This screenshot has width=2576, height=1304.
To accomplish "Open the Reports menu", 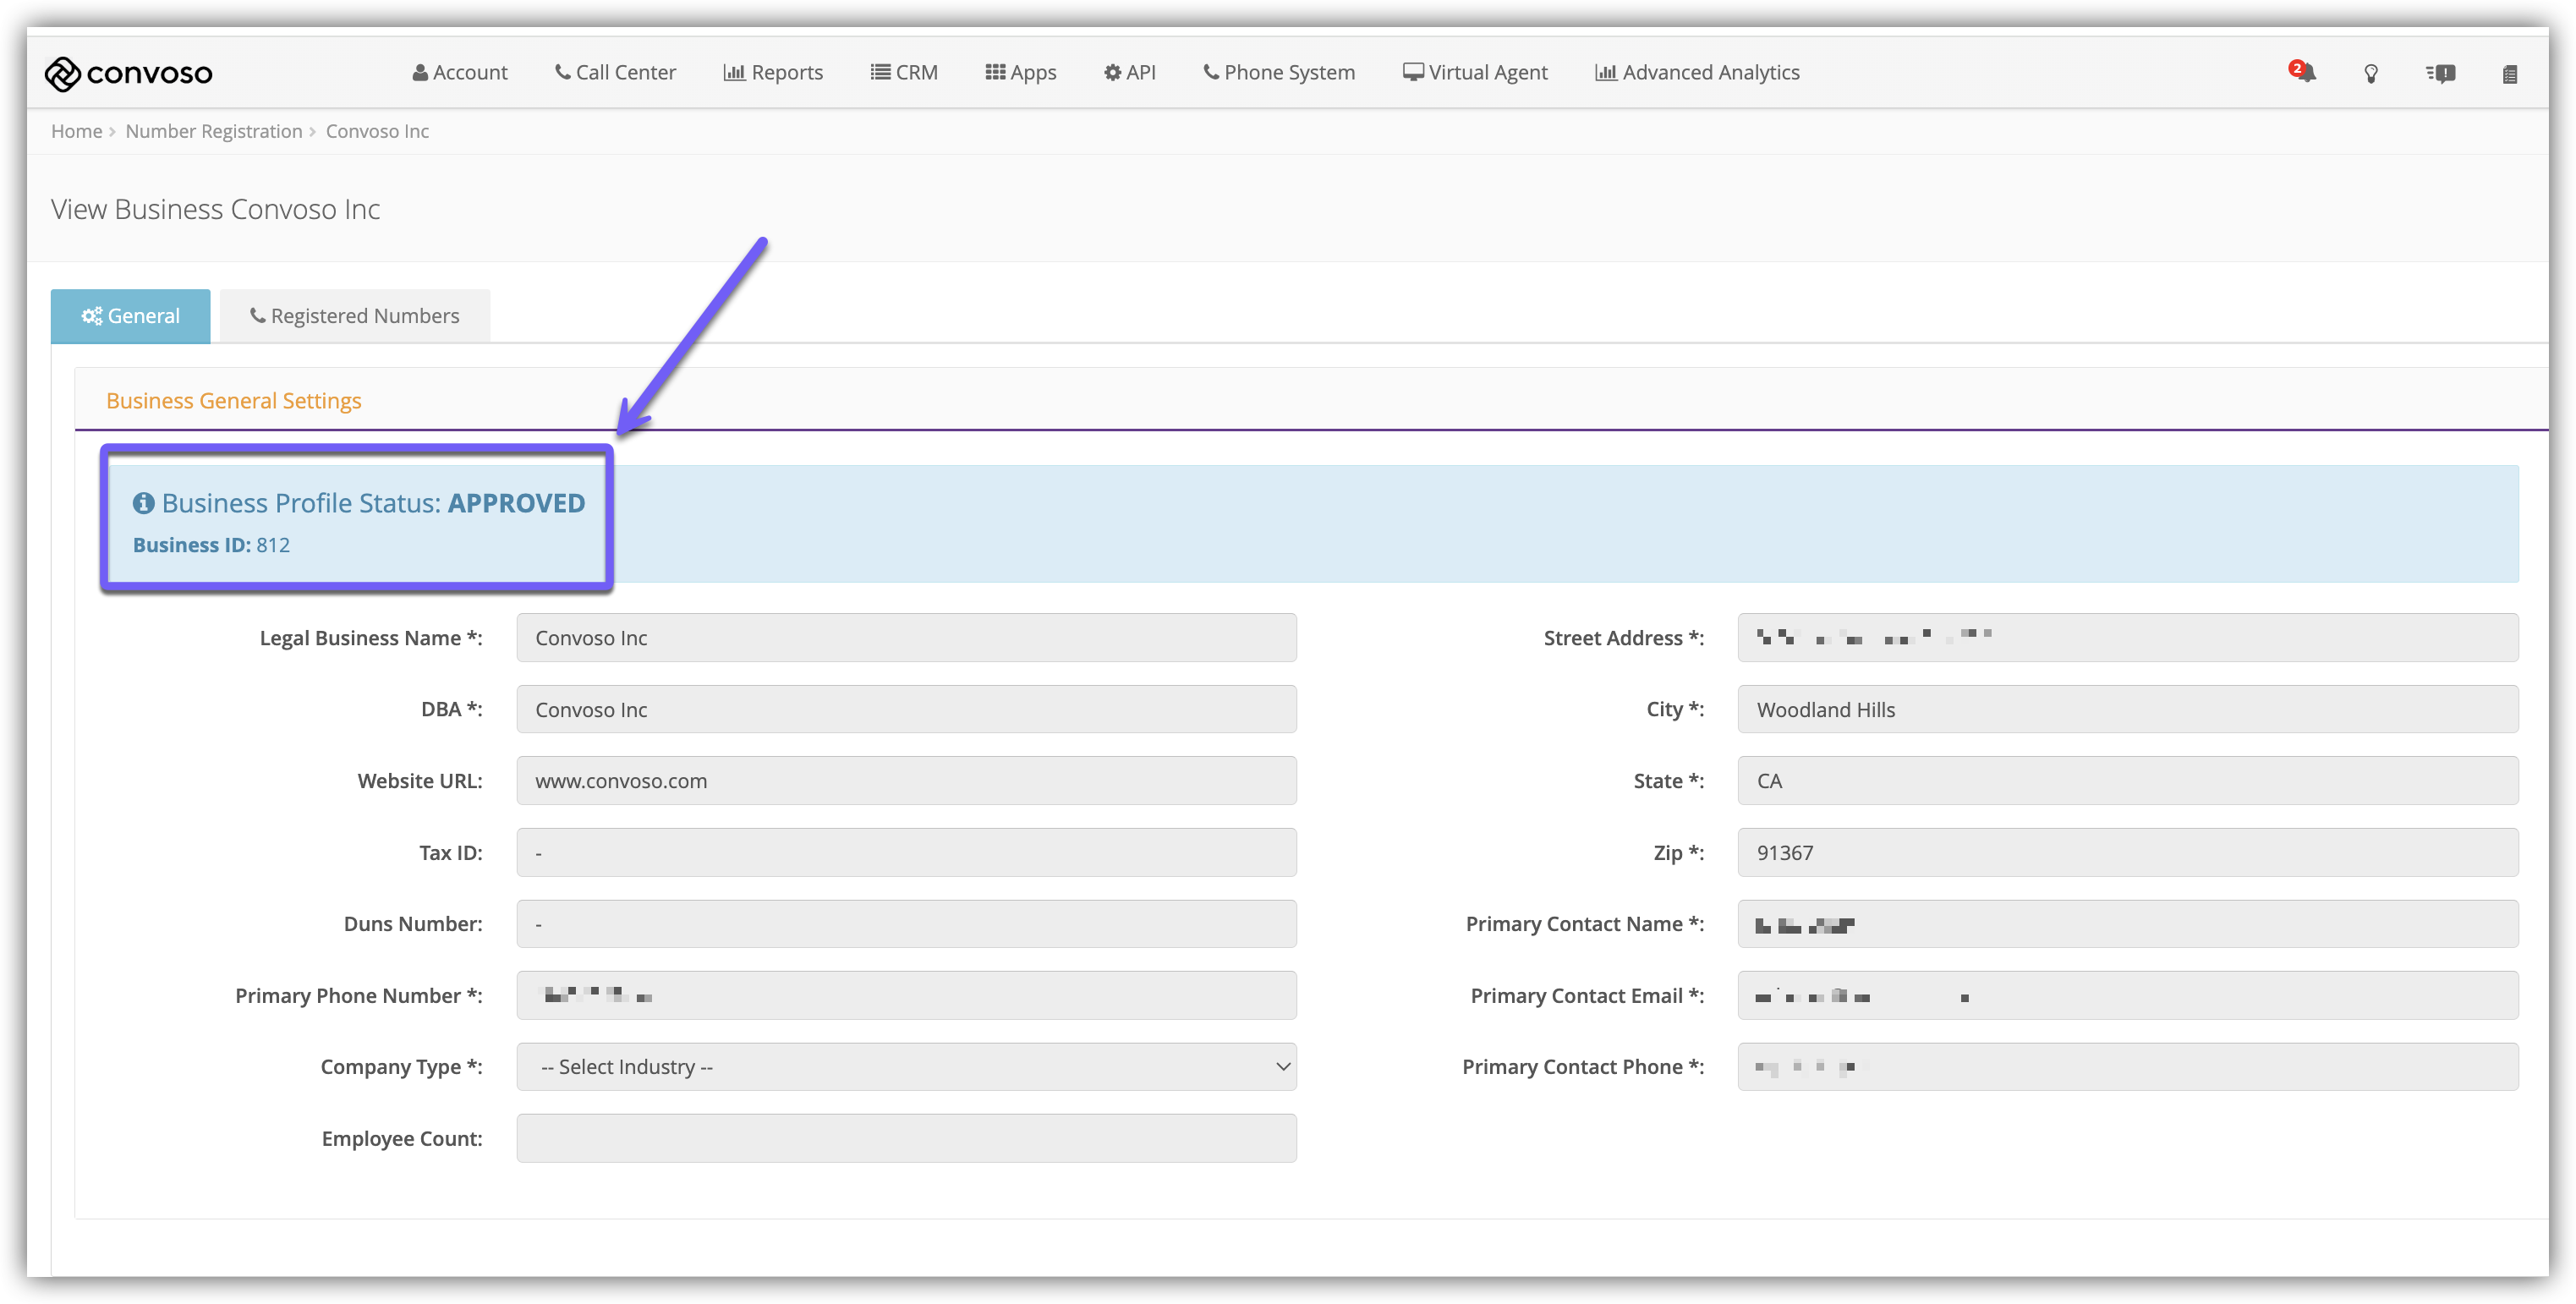I will [x=773, y=72].
